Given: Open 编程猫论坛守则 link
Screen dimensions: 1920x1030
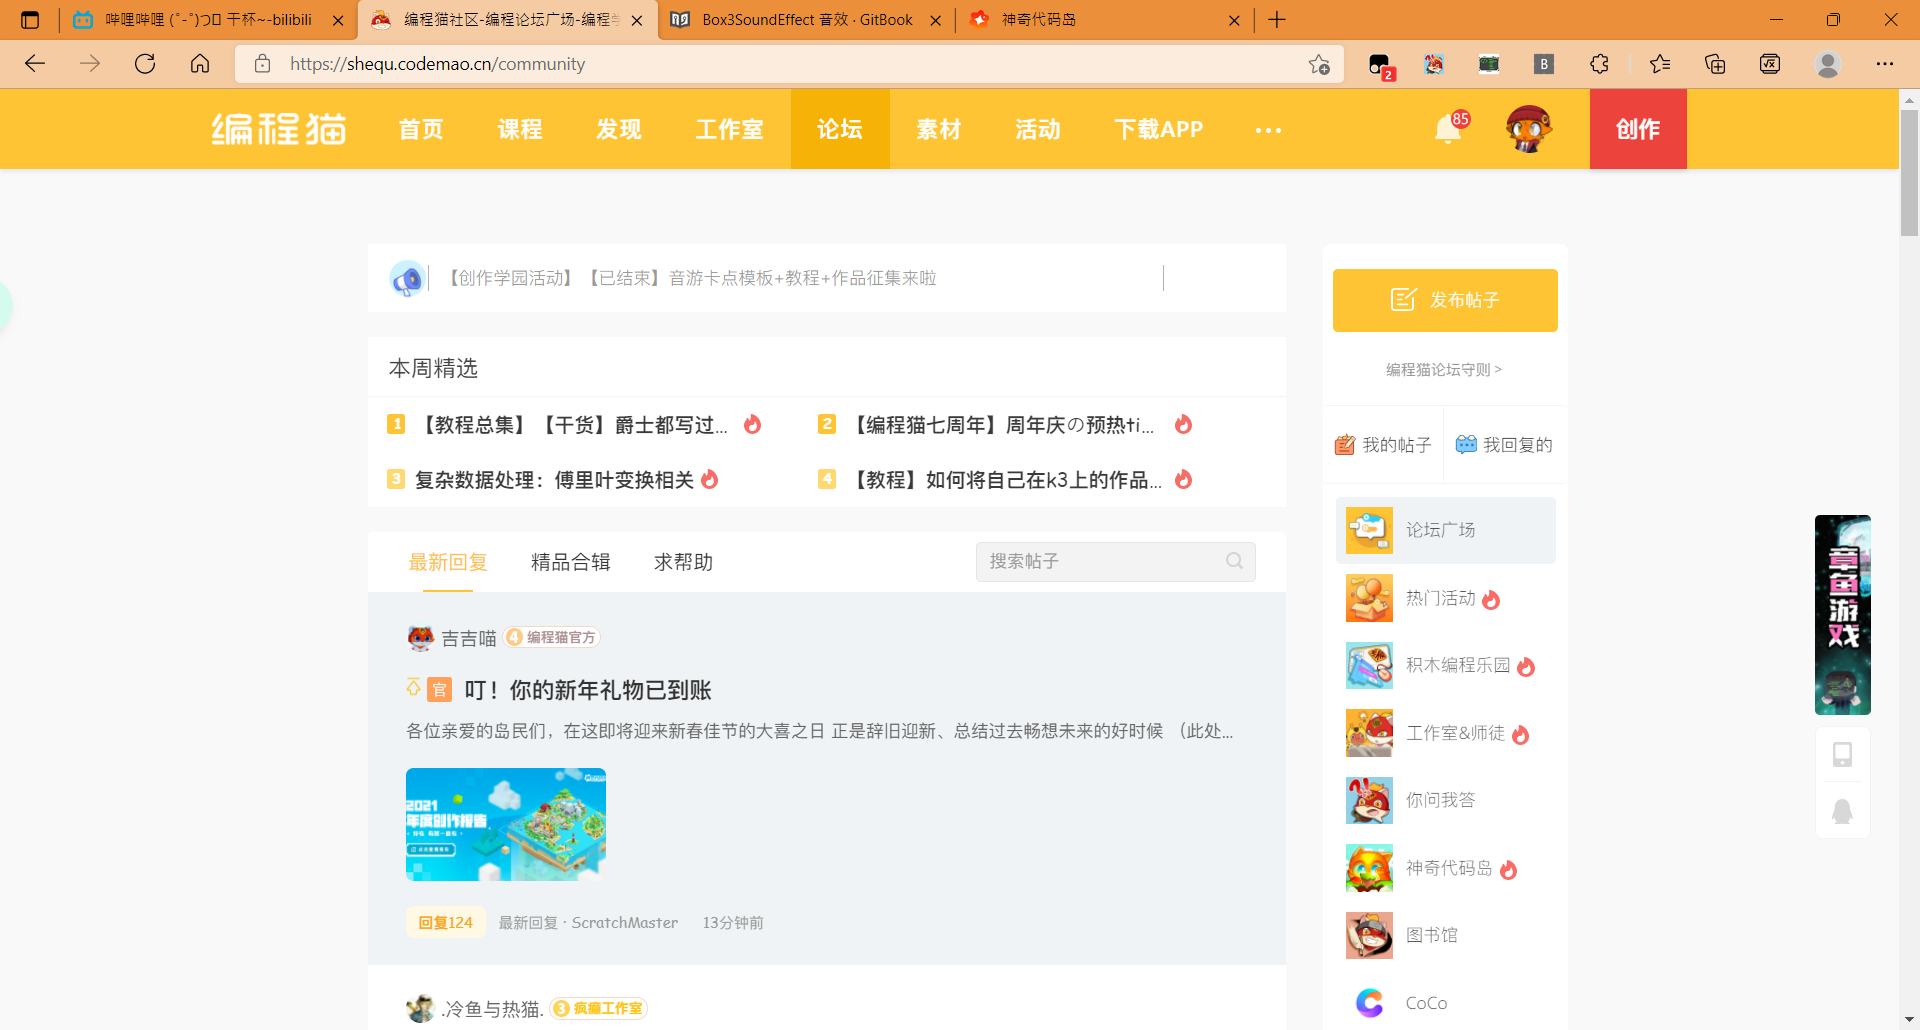Looking at the screenshot, I should [1444, 370].
